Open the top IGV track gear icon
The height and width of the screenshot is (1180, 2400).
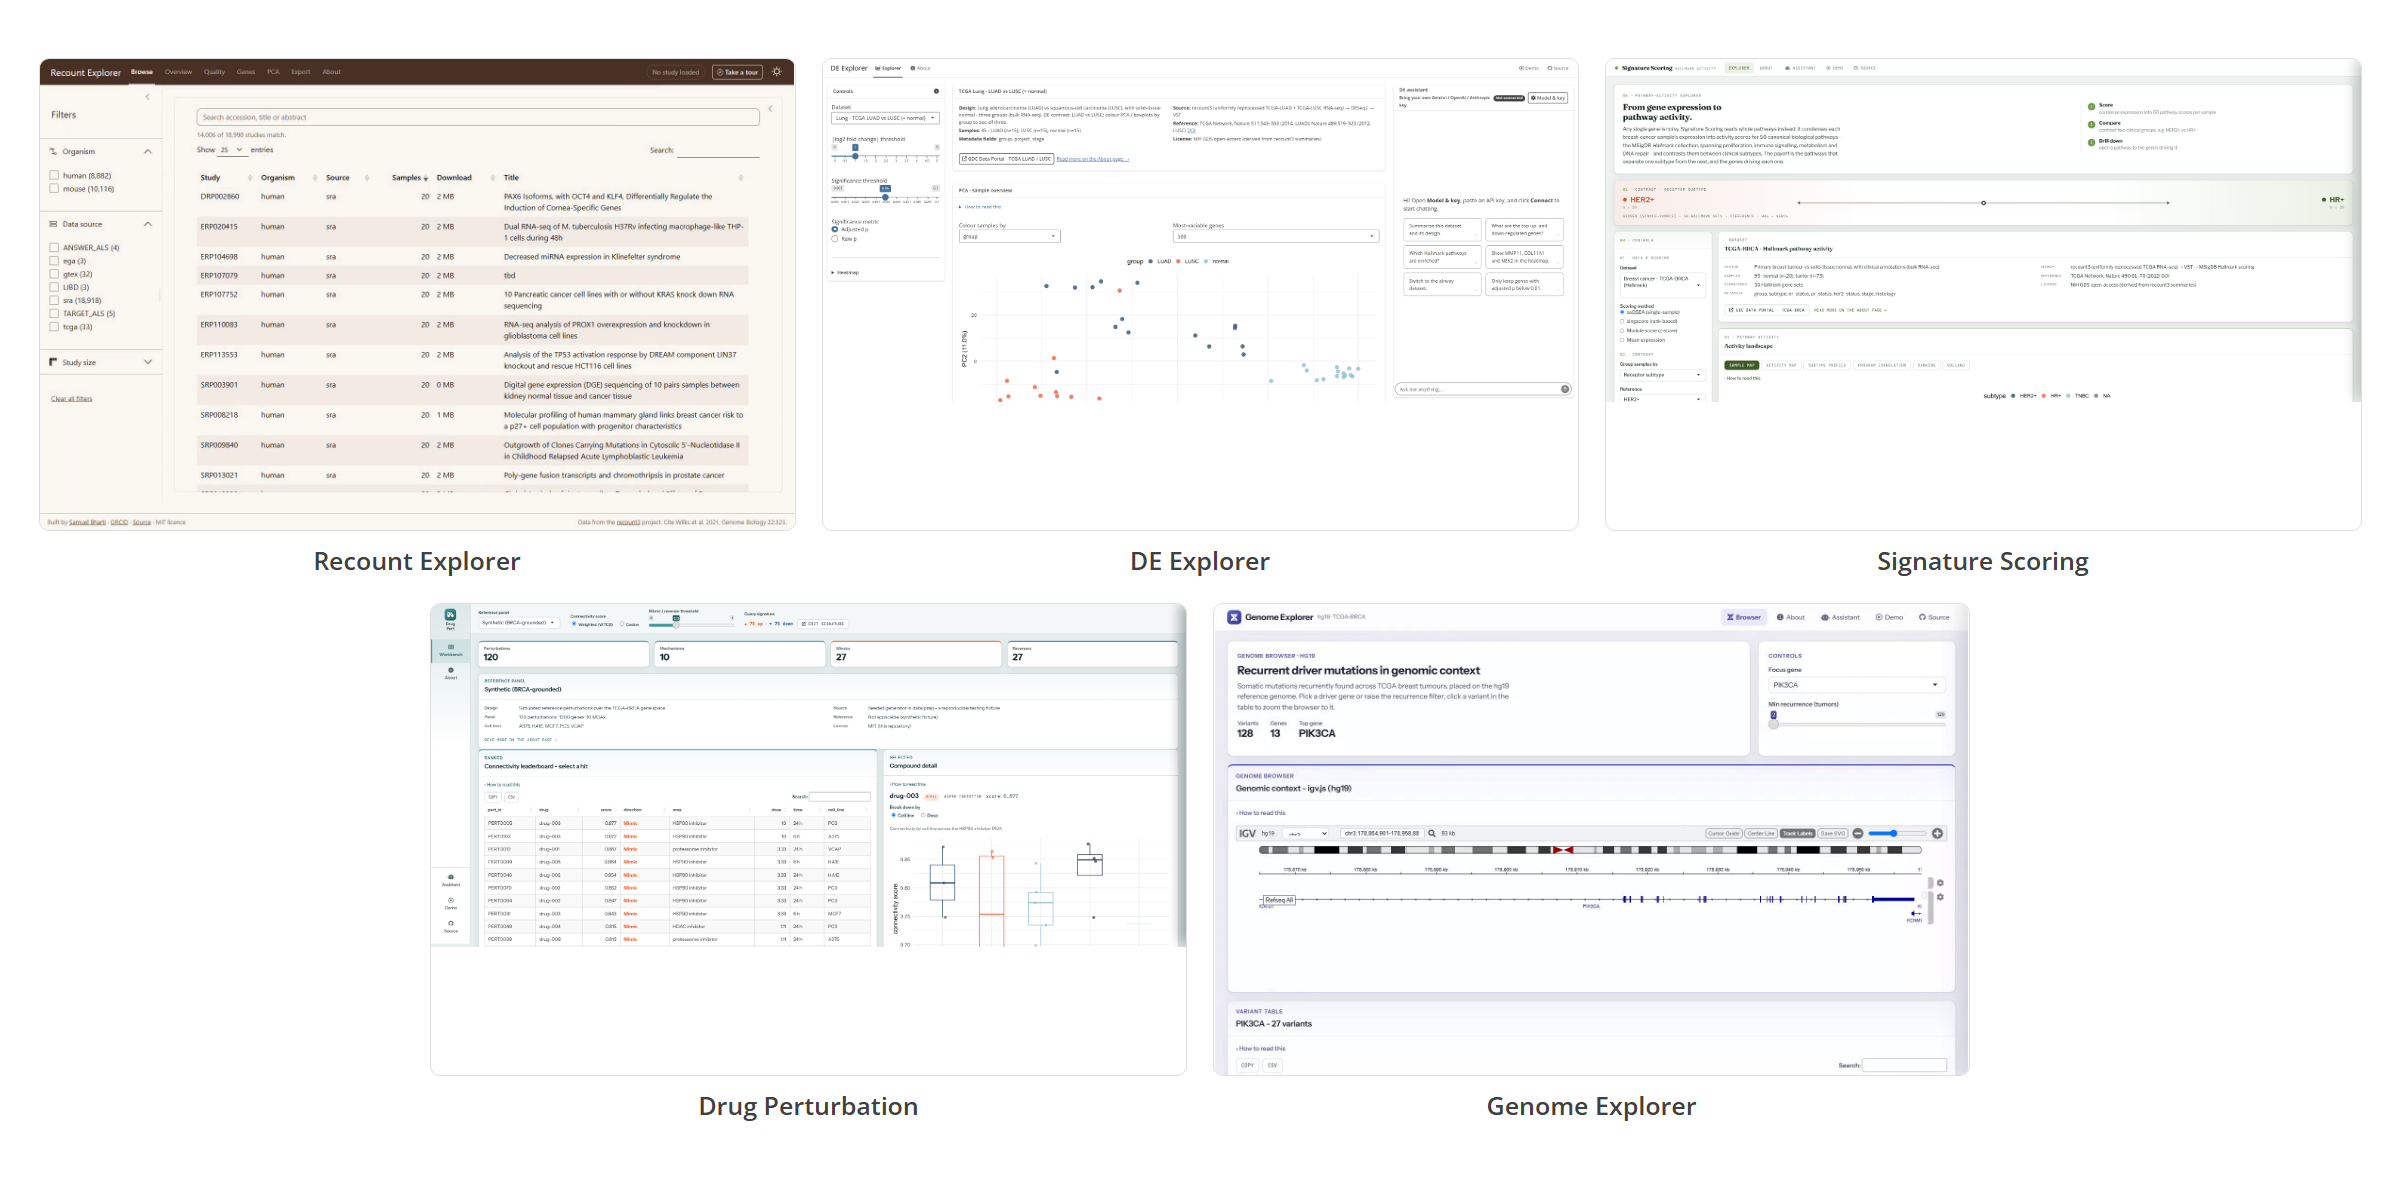tap(1940, 883)
